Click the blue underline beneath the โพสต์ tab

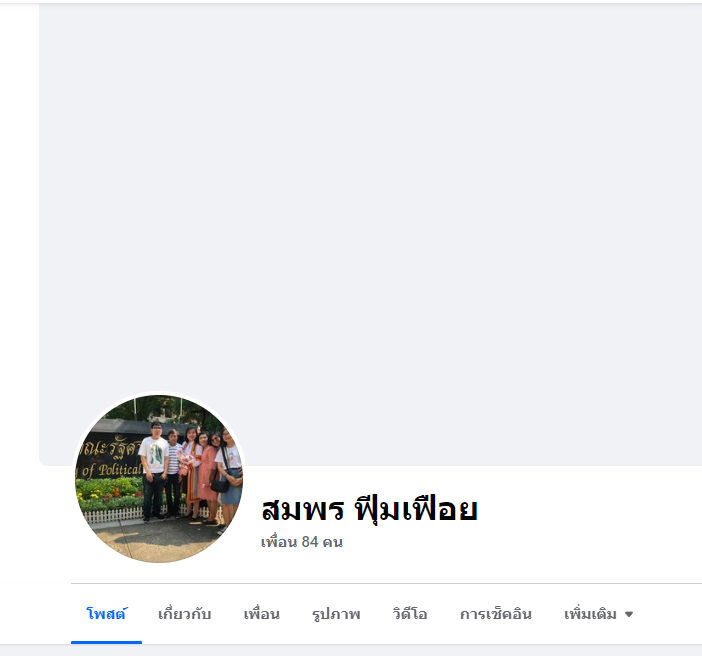coord(107,642)
